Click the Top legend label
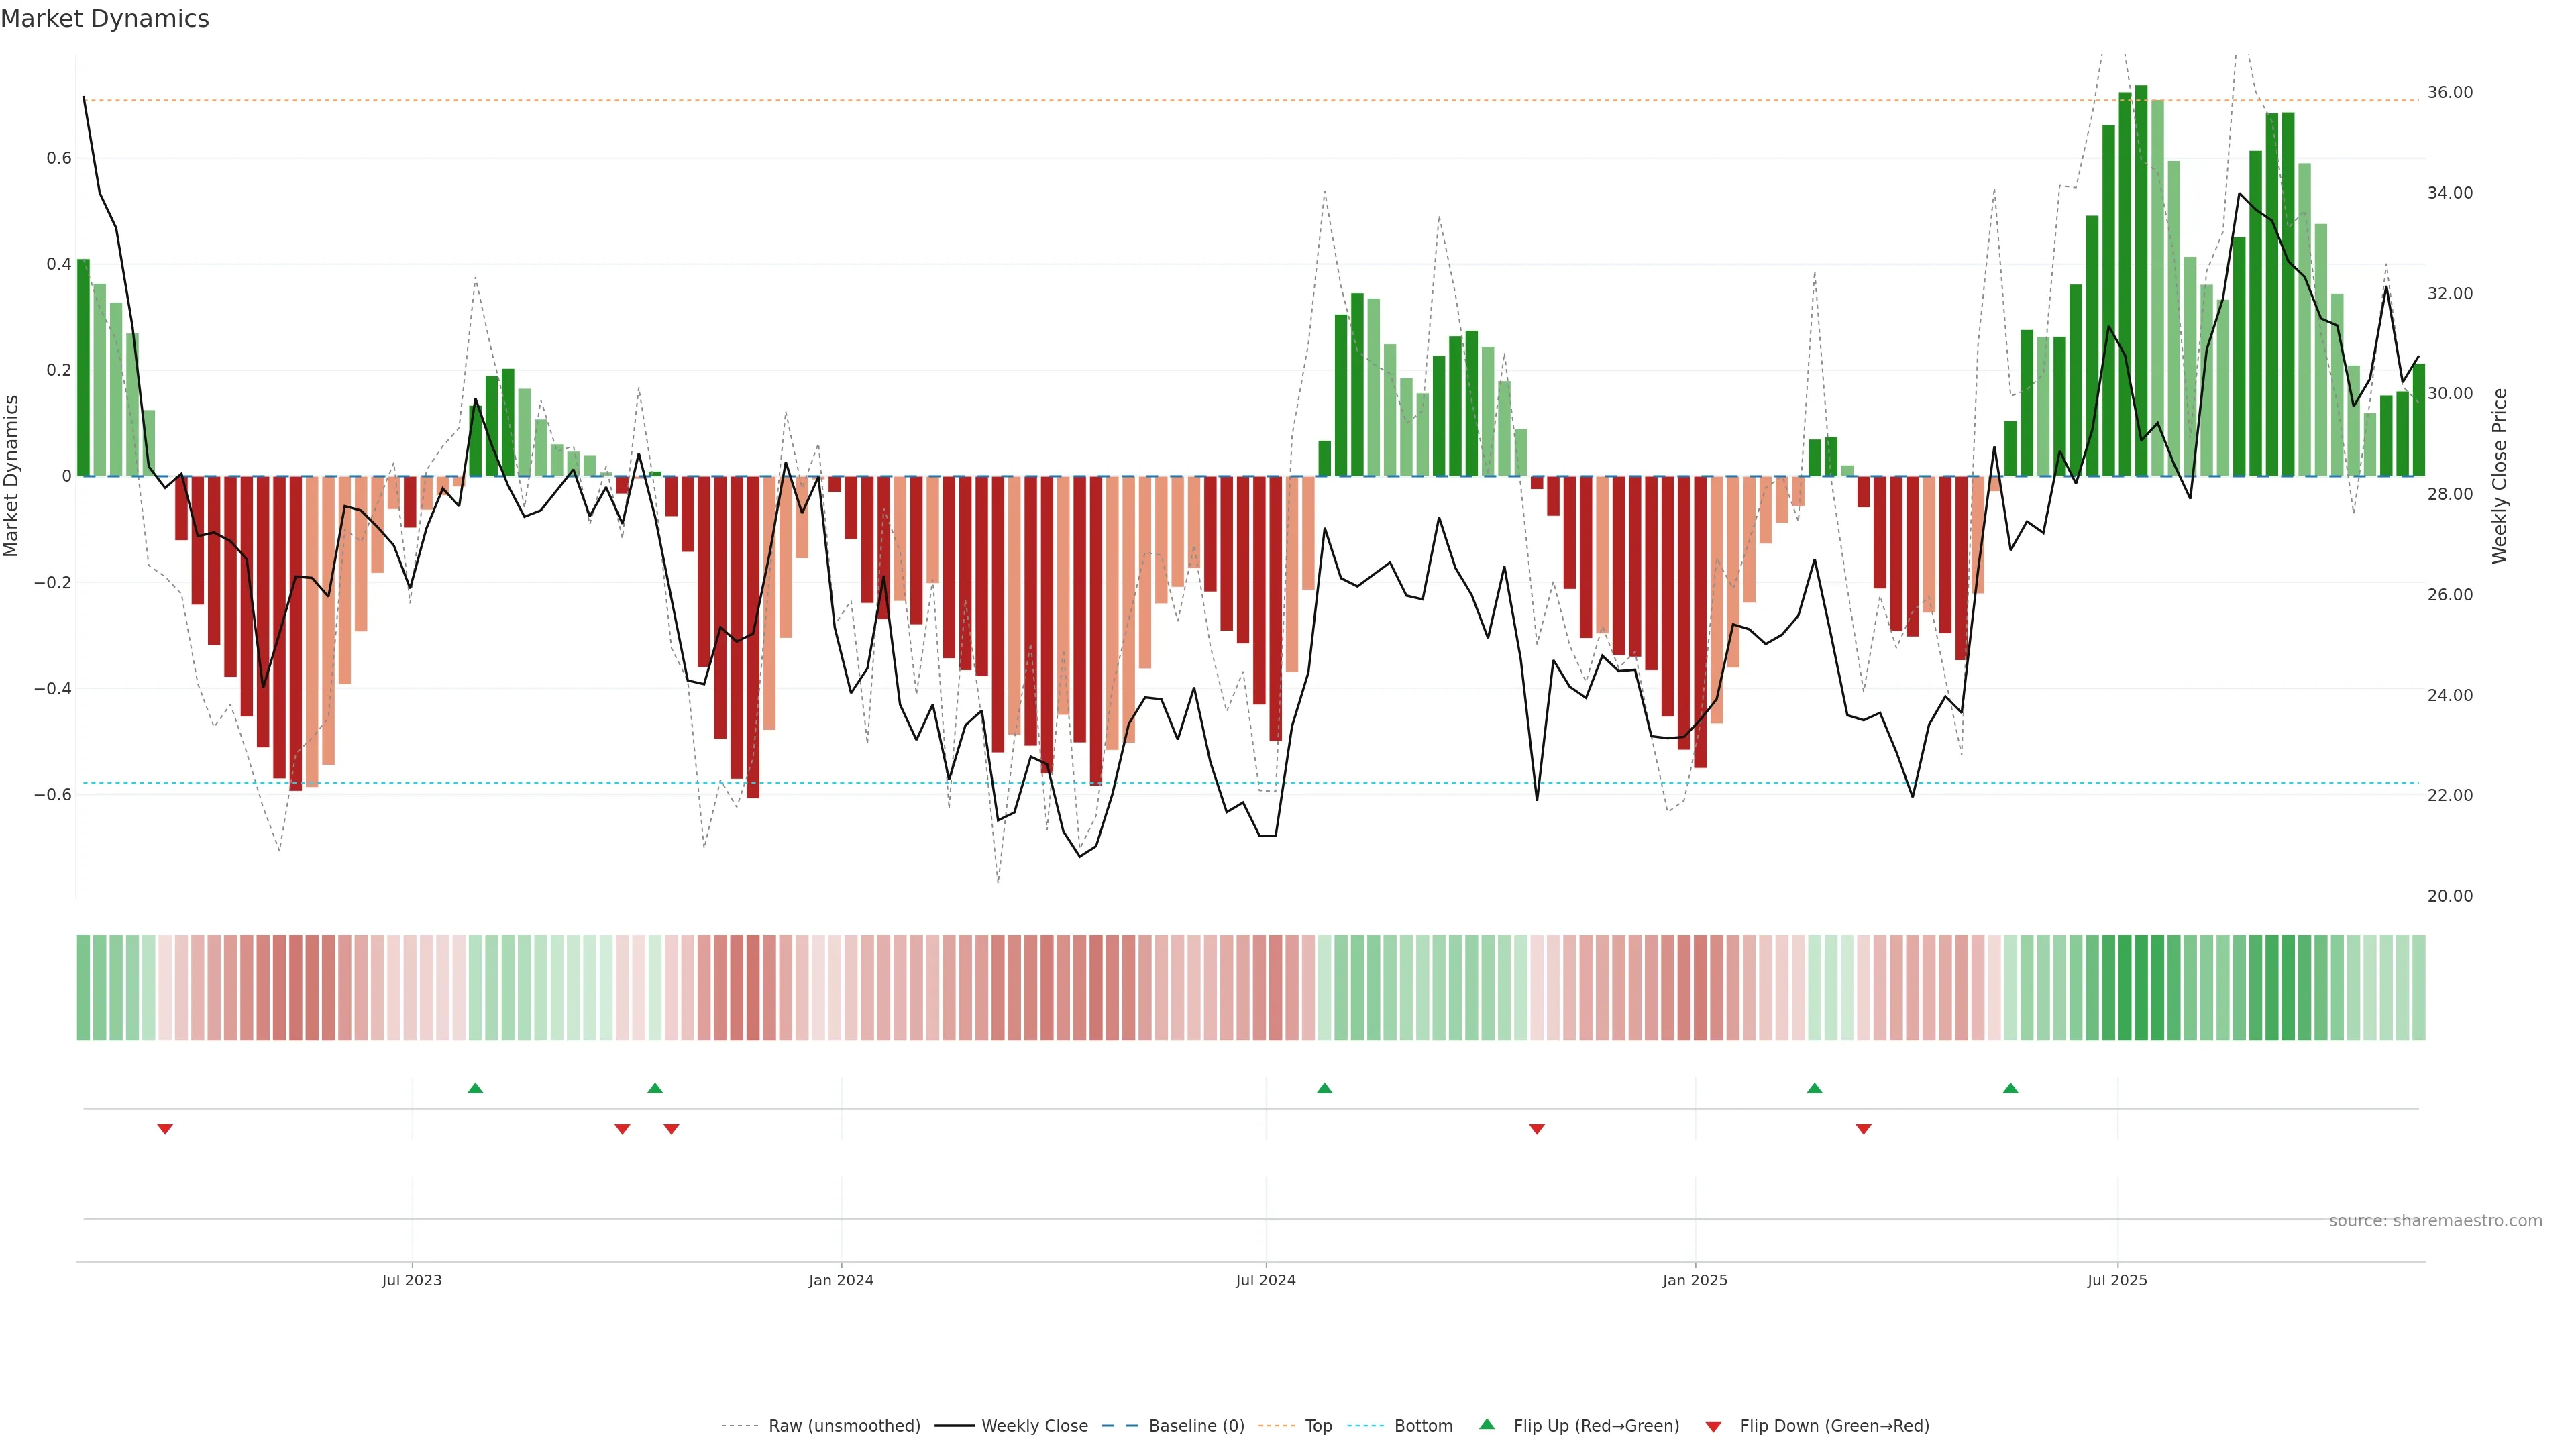 [1318, 1426]
